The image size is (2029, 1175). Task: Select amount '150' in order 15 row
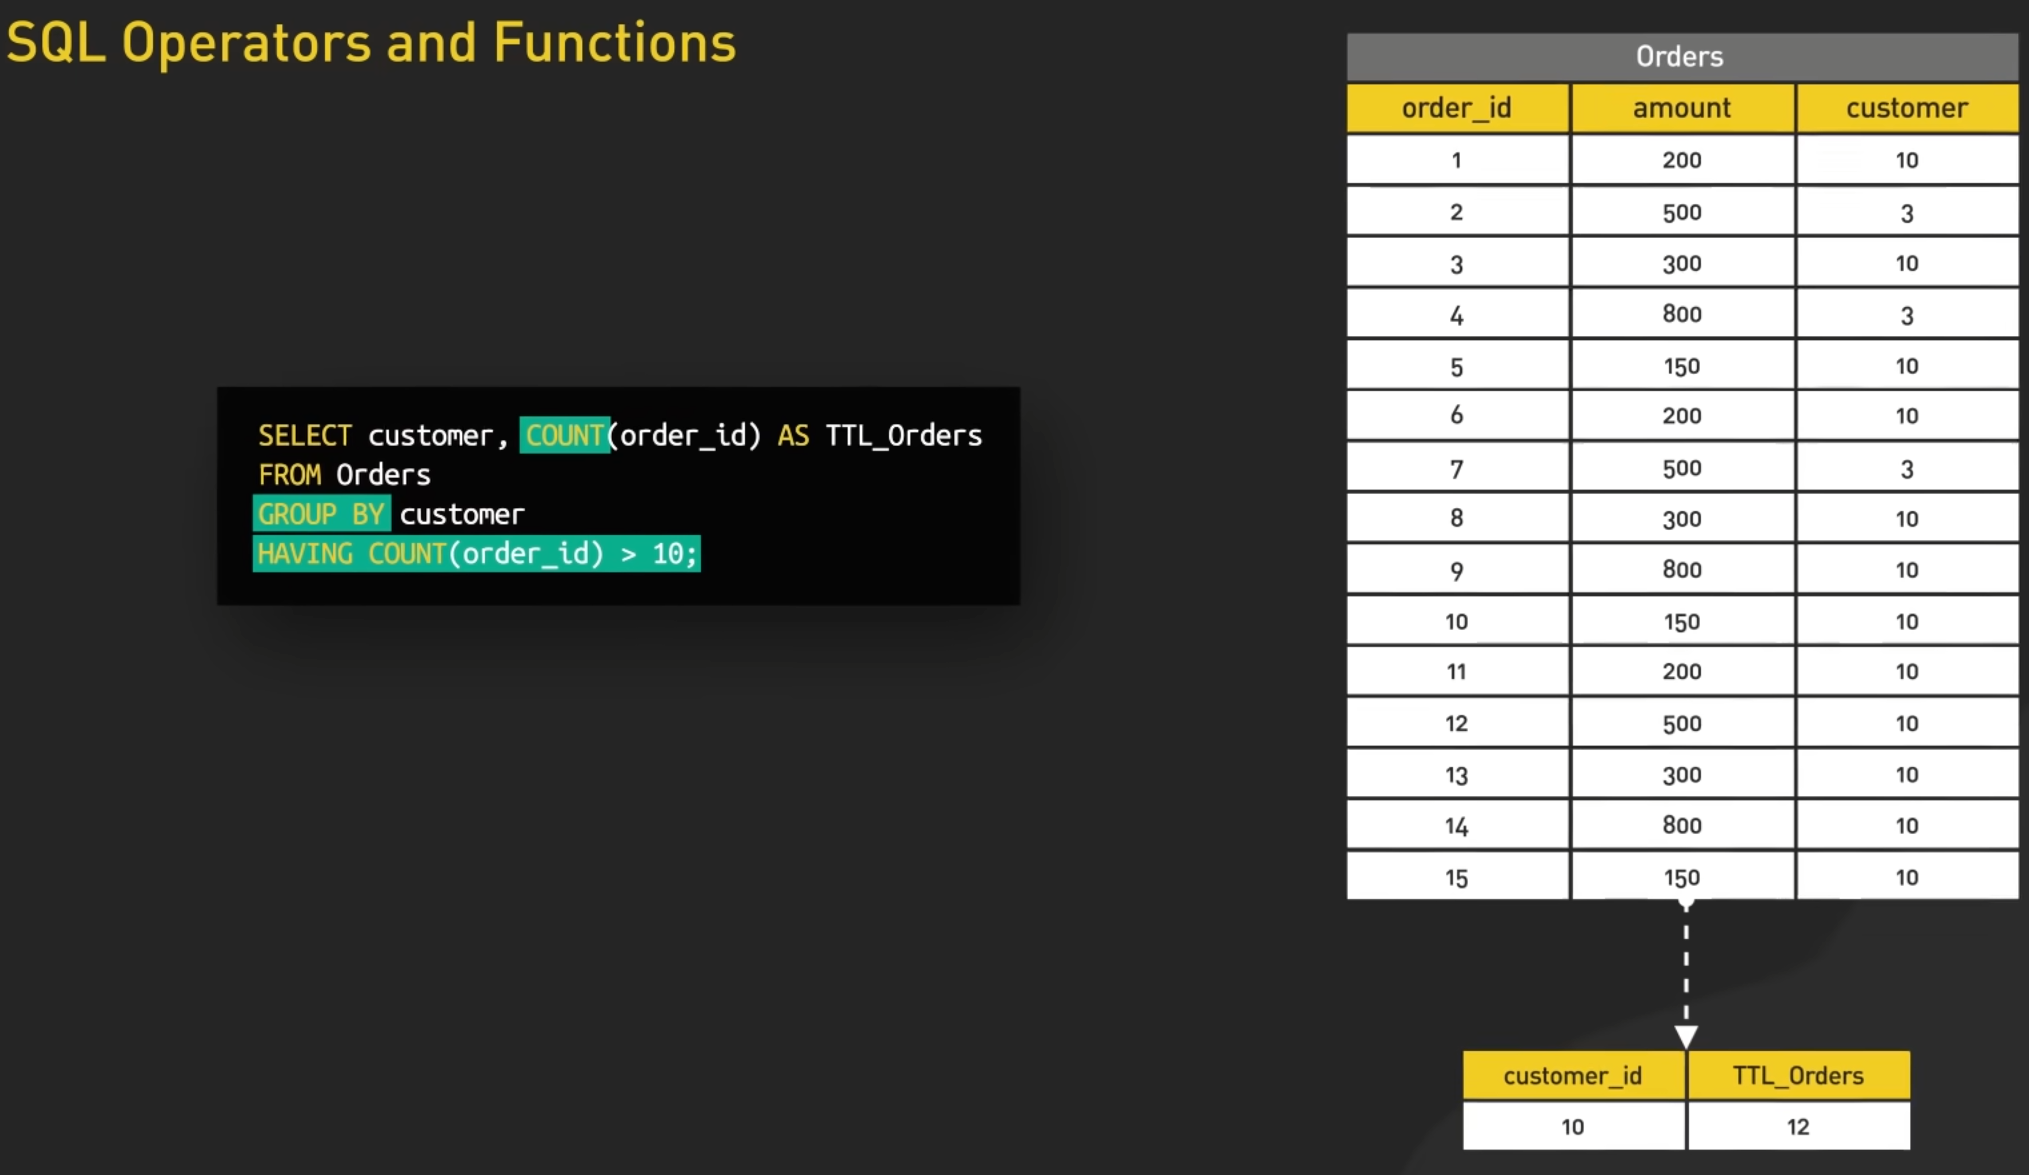(1682, 877)
